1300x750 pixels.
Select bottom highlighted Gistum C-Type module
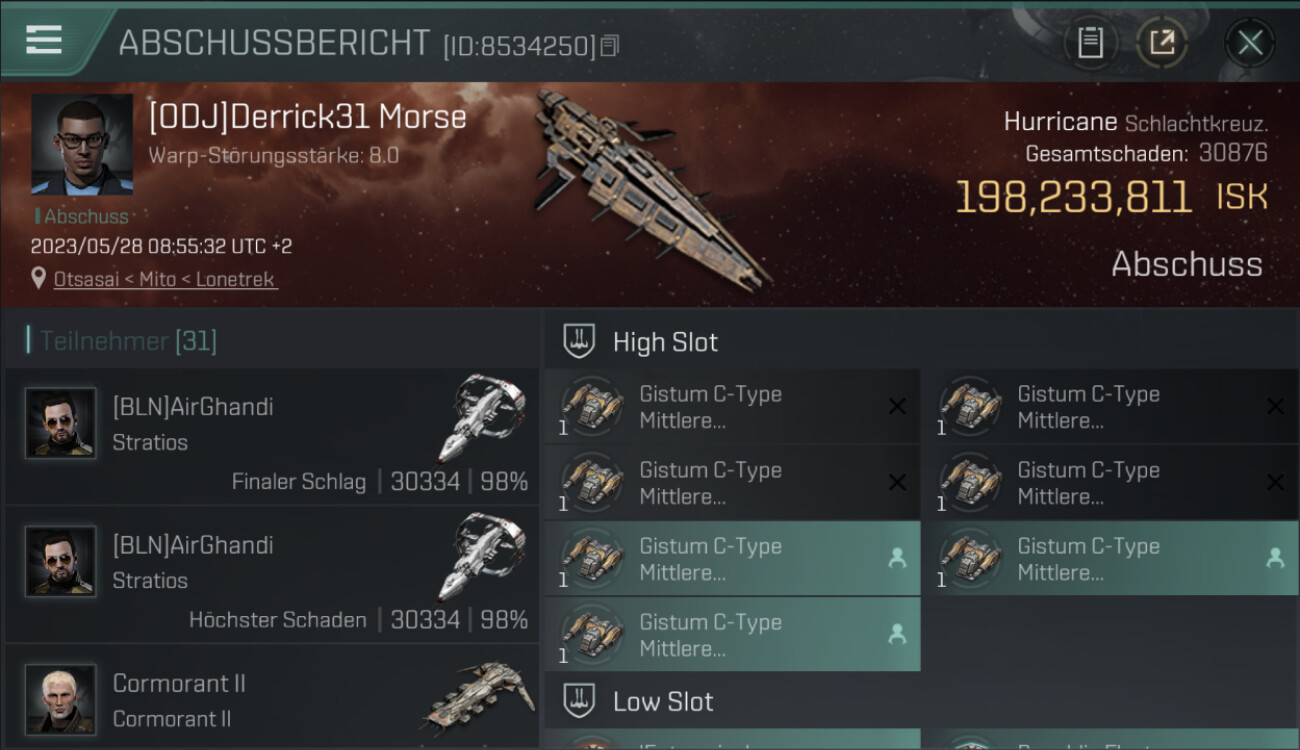(732, 635)
